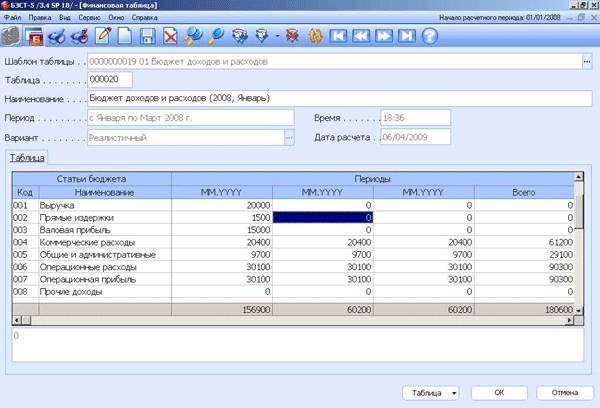Open the filter dropdown arrow in toolbar
The width and height of the screenshot is (600, 408).
pos(277,36)
